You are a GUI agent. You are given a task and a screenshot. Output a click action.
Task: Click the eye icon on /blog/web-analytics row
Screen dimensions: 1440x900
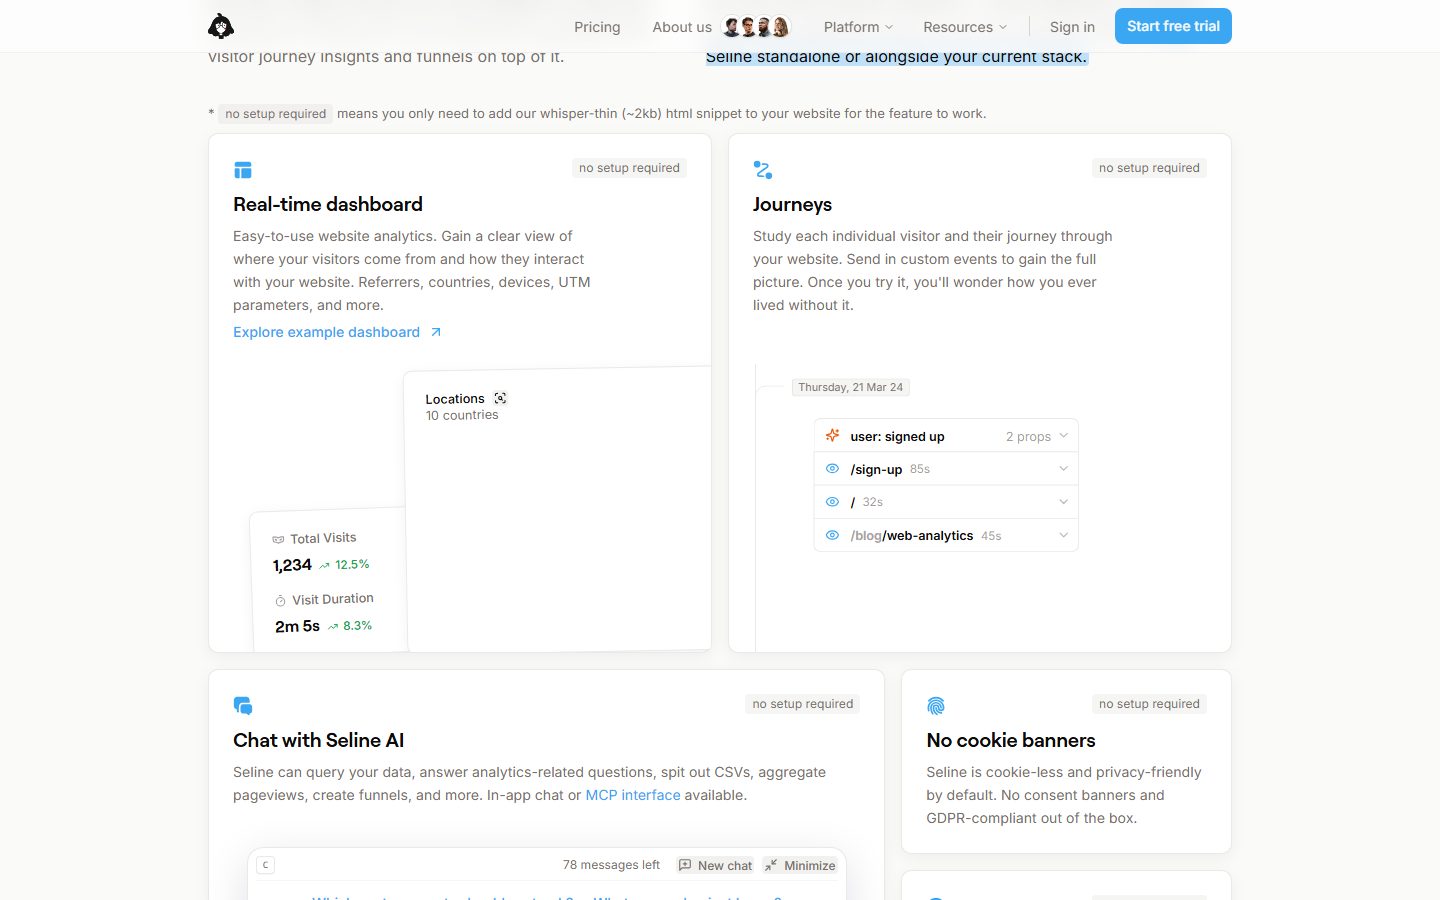tap(832, 535)
